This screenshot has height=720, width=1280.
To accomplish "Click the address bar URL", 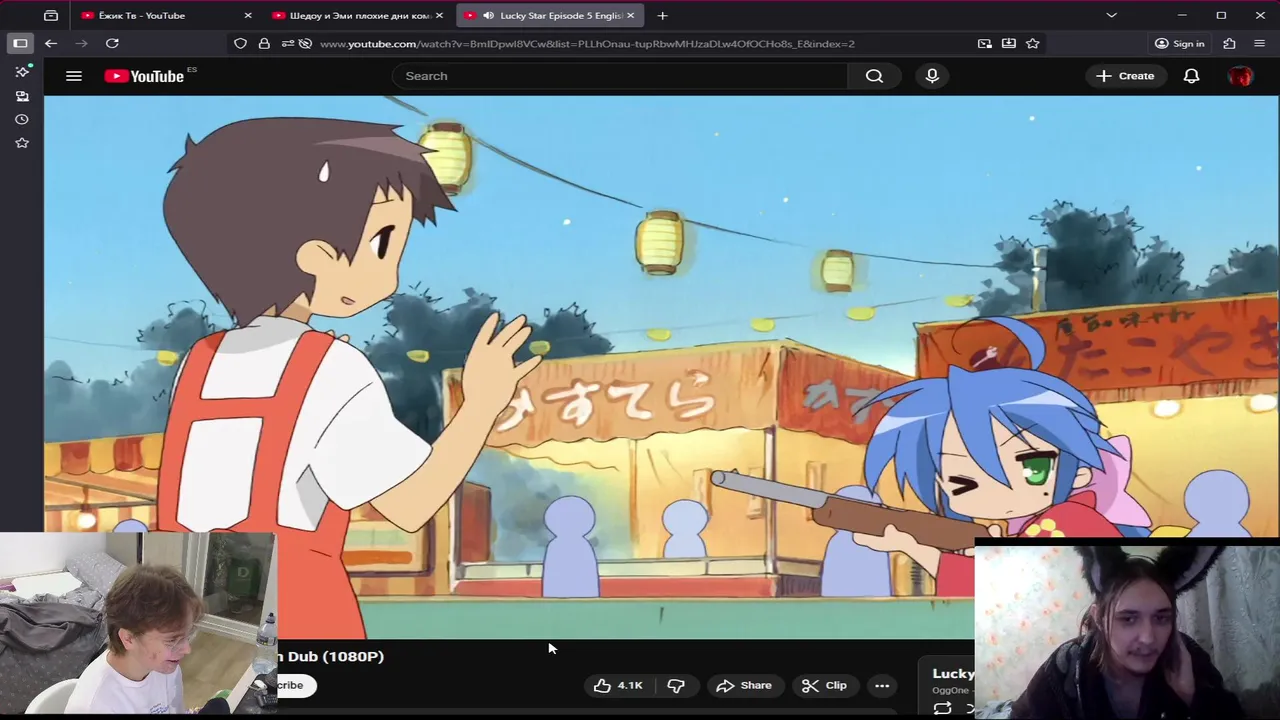I will tap(587, 44).
